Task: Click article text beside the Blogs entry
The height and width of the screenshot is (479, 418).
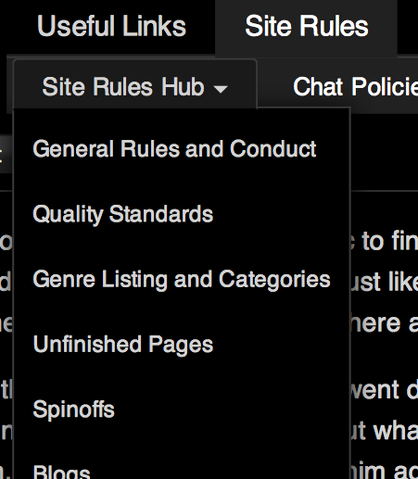Action: coord(384,471)
